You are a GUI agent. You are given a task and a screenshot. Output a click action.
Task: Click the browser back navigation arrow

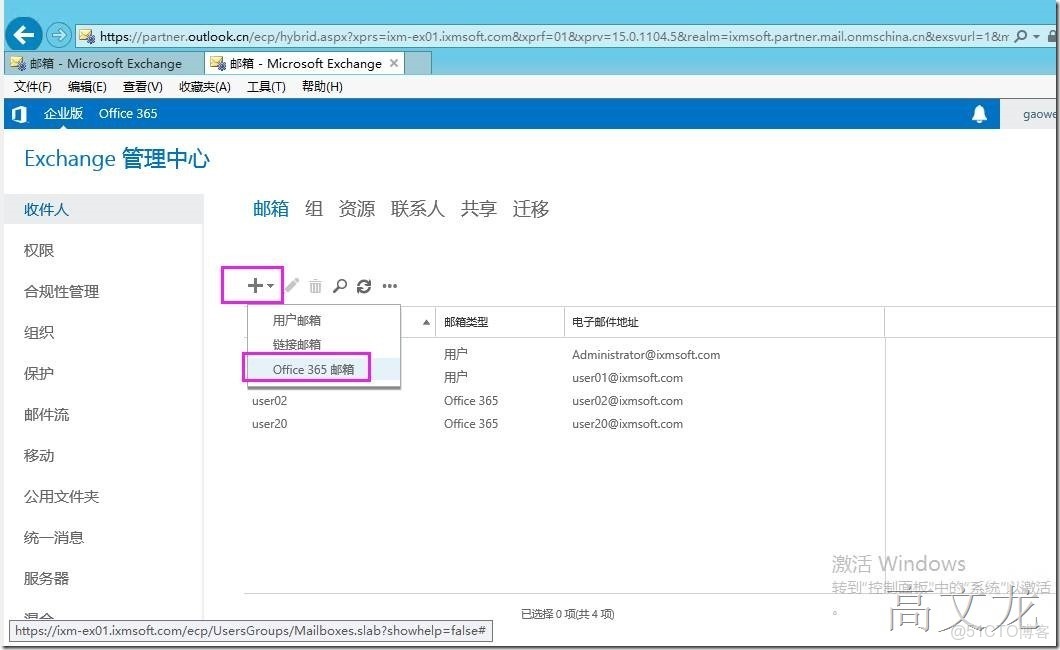tap(21, 34)
